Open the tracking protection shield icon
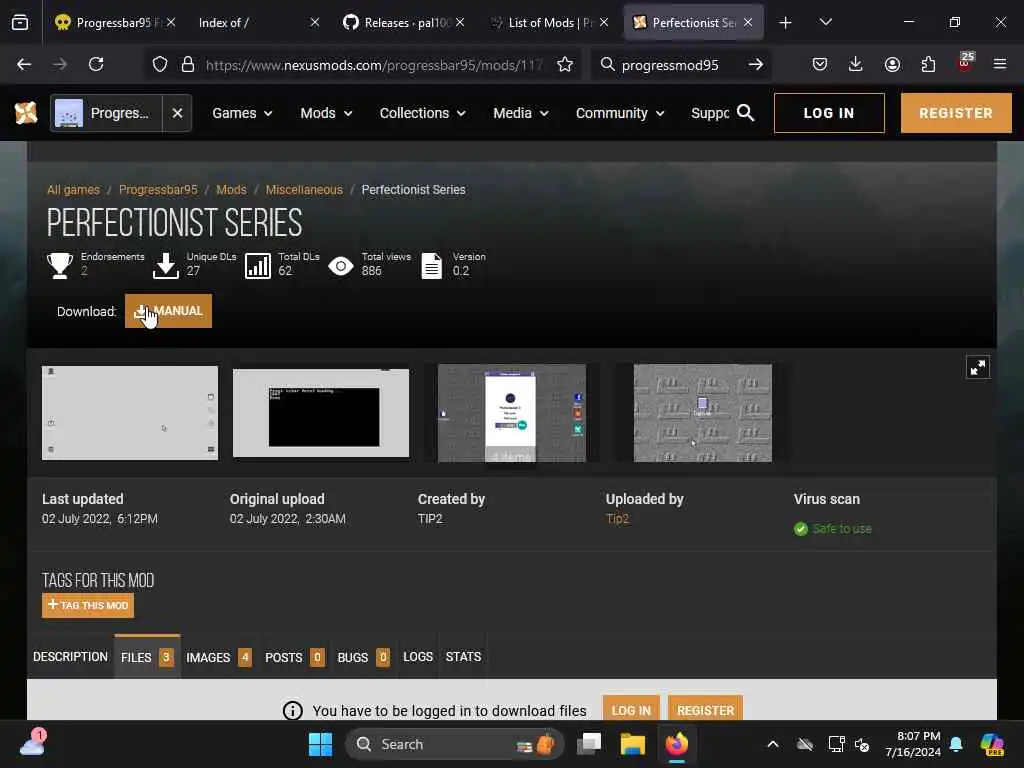The image size is (1024, 768). 160,64
